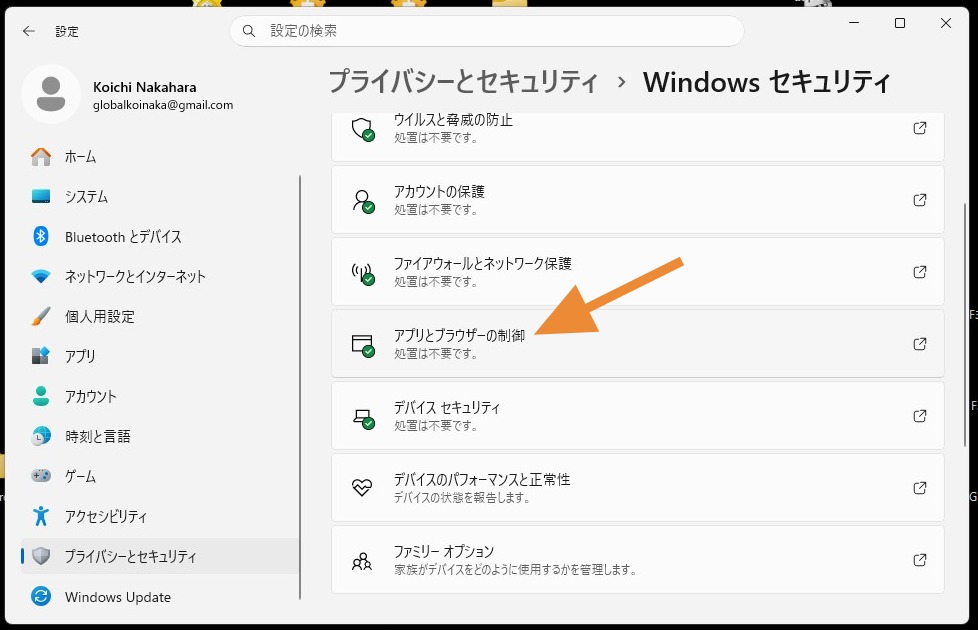Click external-link icon for デバイス セキュリティ
The image size is (978, 630).
point(919,415)
